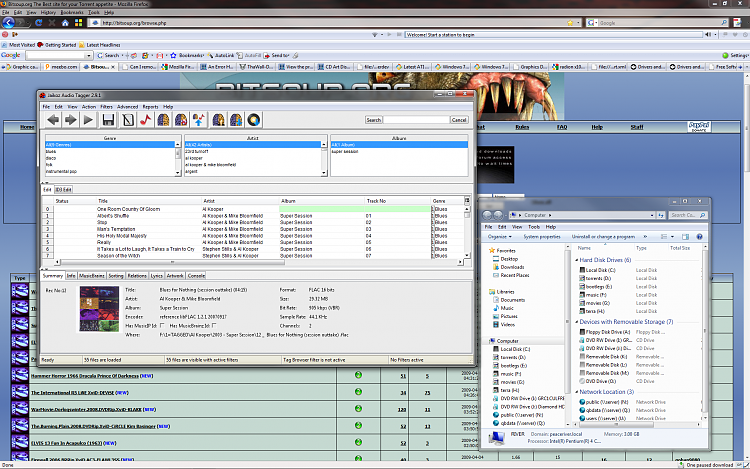Click the preview pane icon in Explorer toolbar

click(685, 237)
